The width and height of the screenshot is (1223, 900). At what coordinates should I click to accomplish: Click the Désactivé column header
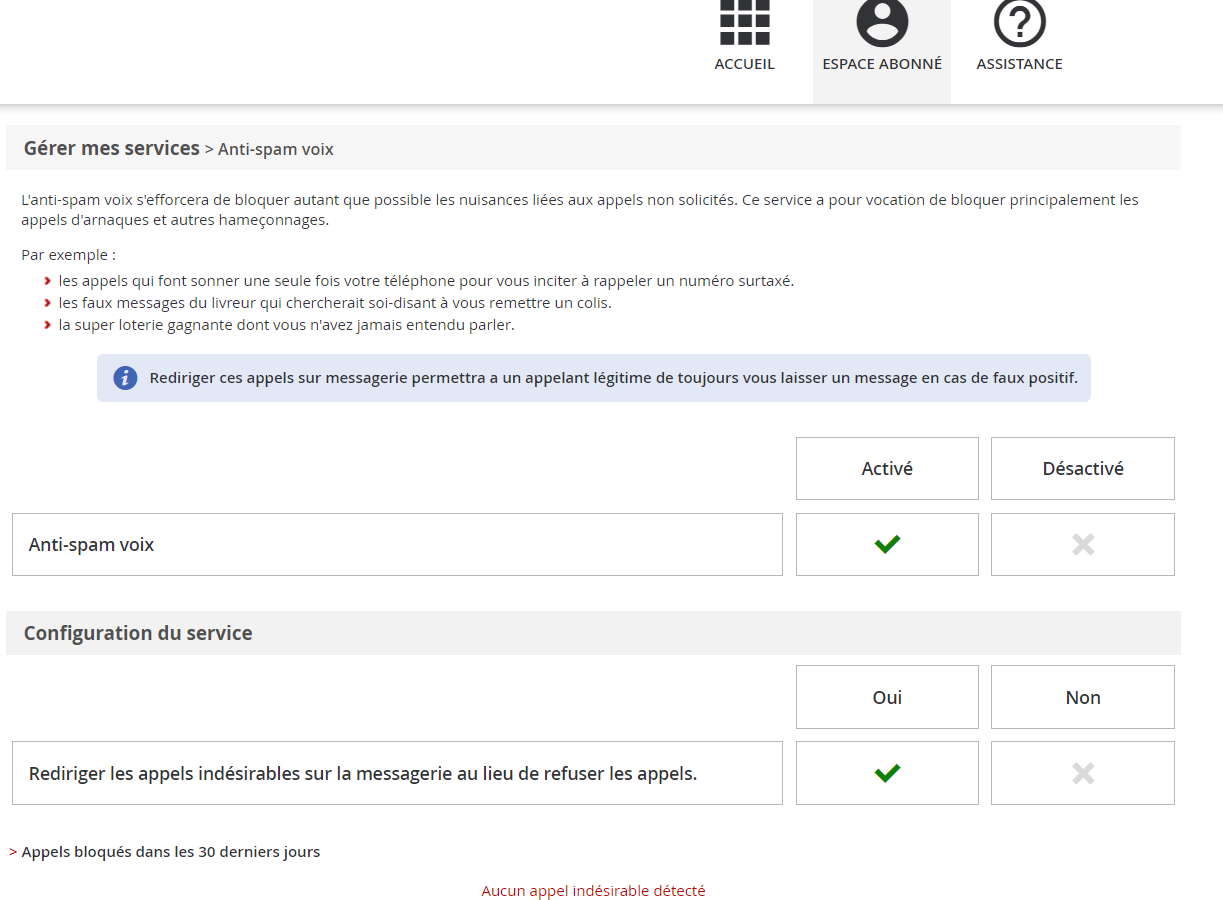tap(1083, 468)
